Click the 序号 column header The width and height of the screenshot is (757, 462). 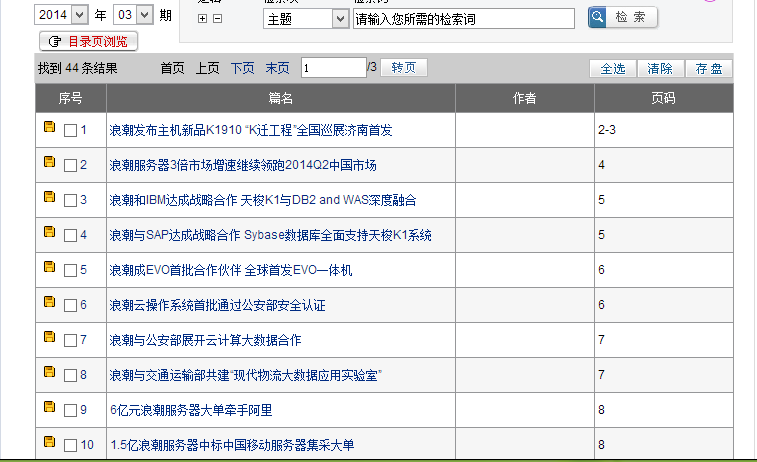(70, 98)
